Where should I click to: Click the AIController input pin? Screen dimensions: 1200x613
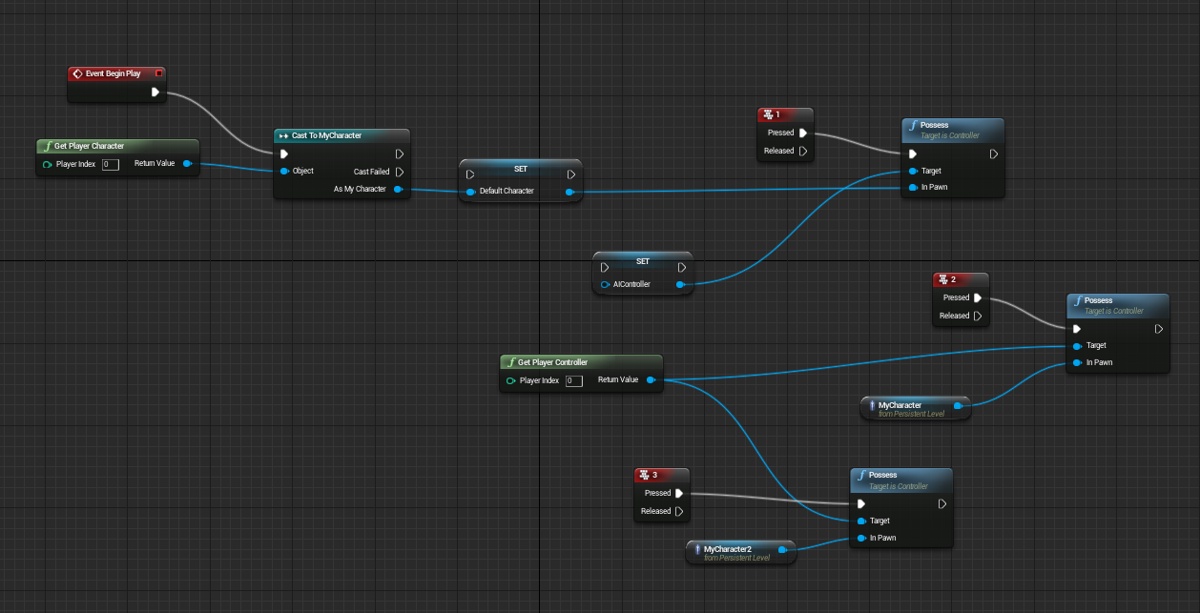point(605,284)
